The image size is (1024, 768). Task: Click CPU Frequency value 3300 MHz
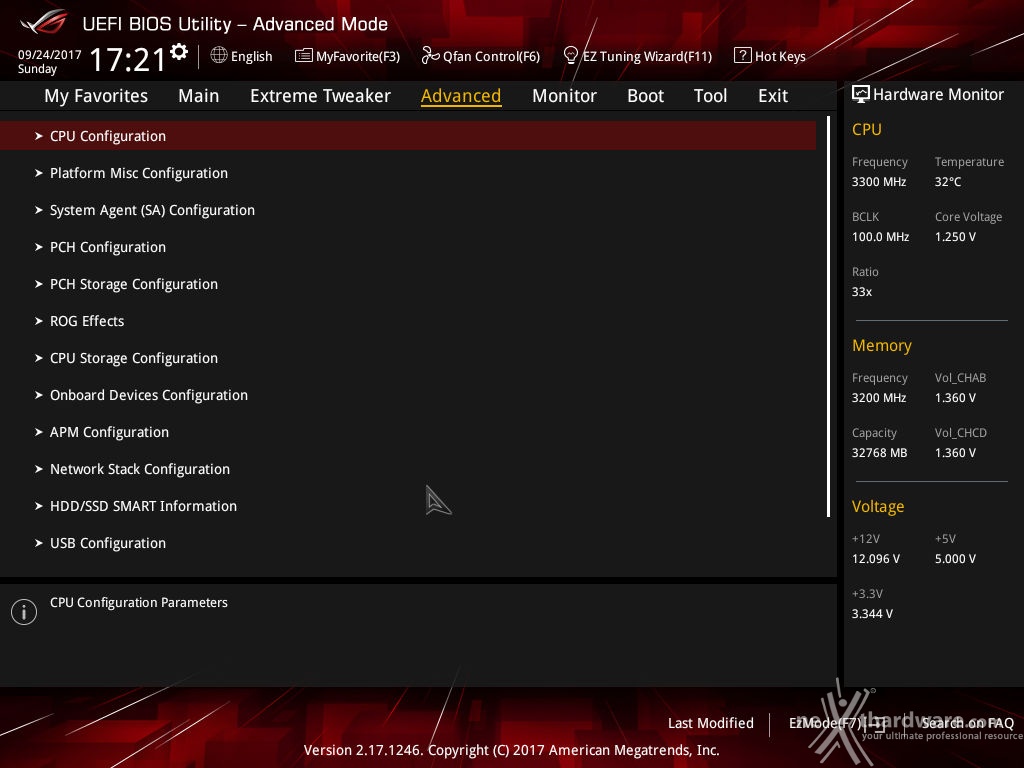point(879,182)
